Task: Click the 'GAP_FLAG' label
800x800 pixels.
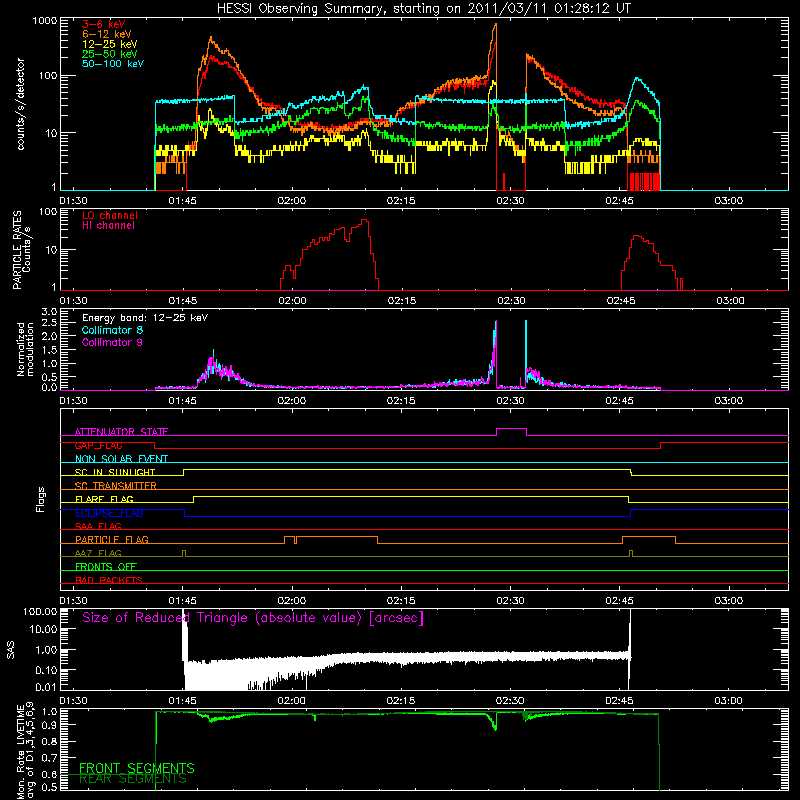Action: coord(98,445)
